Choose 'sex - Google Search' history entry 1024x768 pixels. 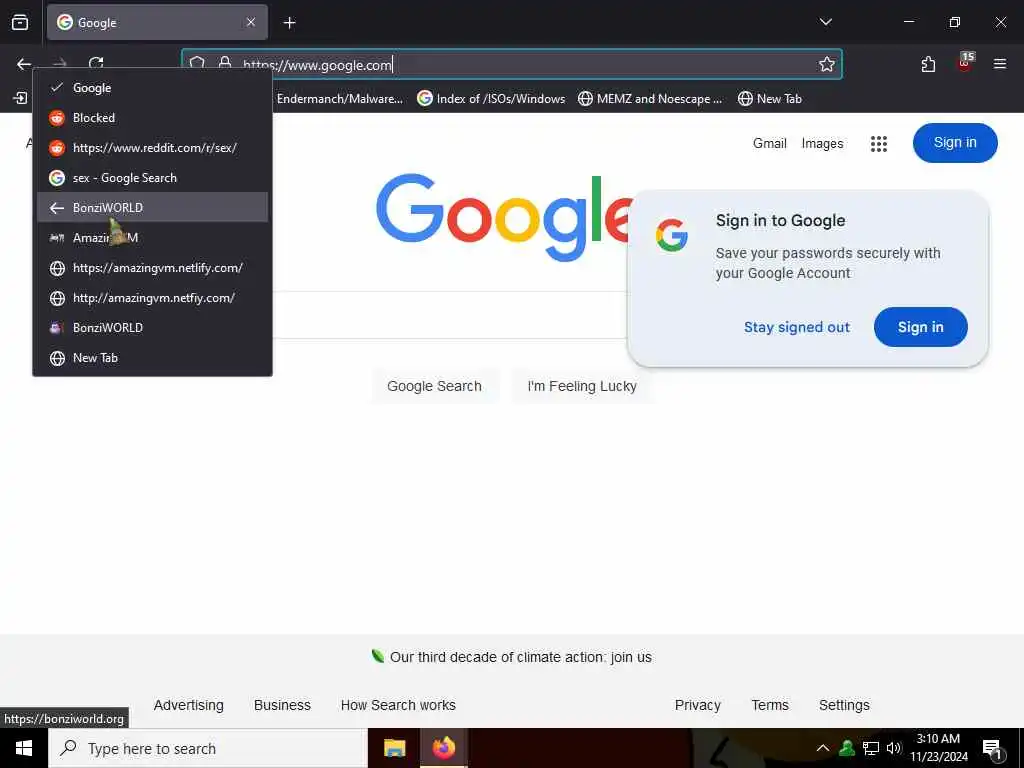click(153, 178)
